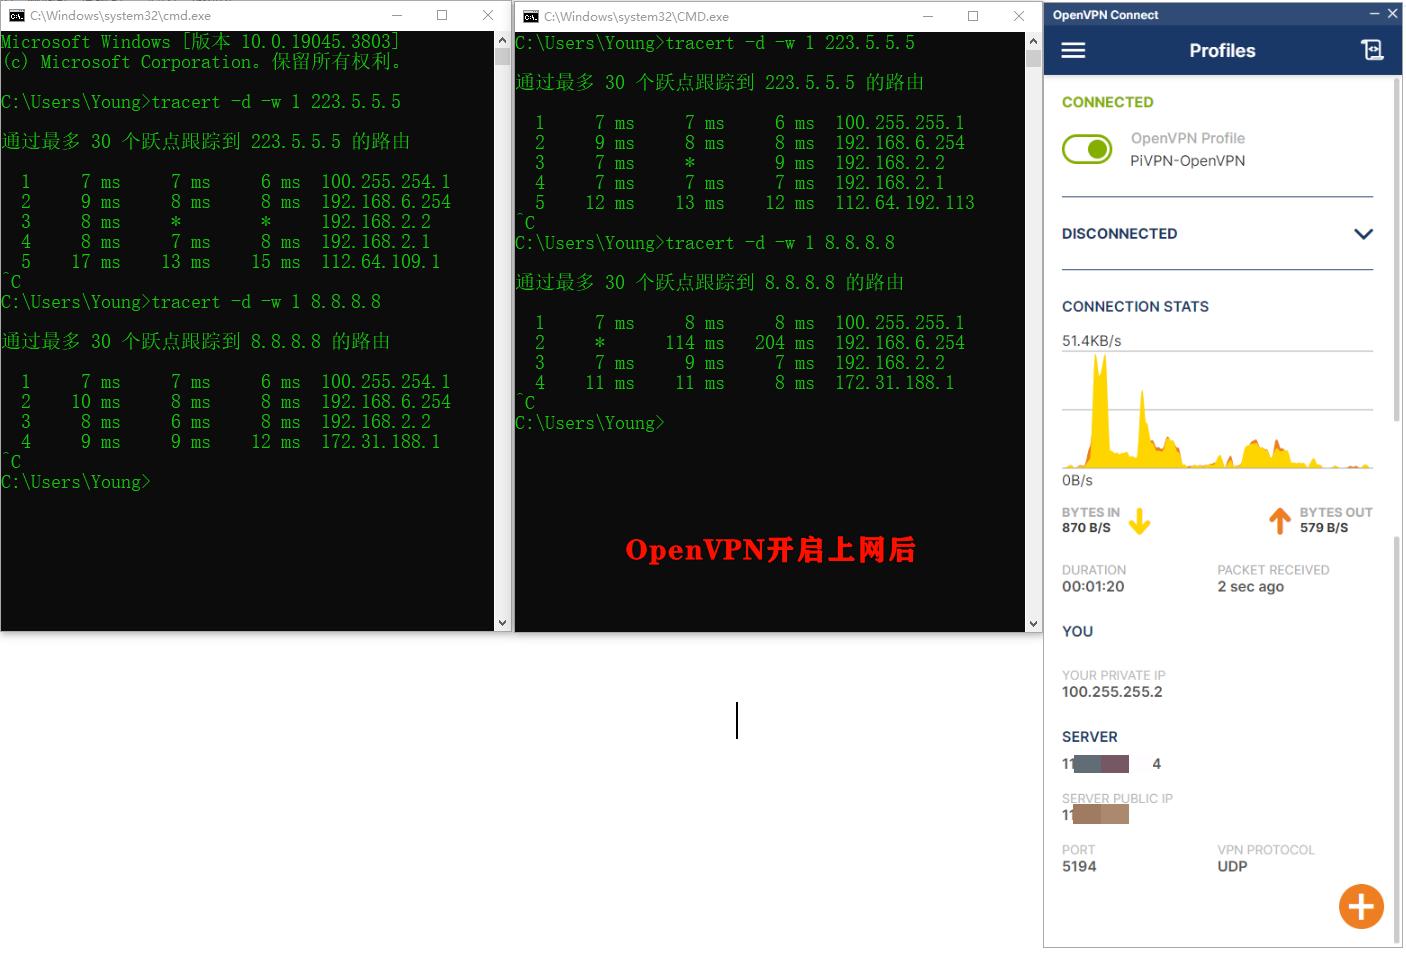Toggle off the PiVPN-OpenVPN connection switch
Screen dimensions: 1406x953
point(1087,149)
